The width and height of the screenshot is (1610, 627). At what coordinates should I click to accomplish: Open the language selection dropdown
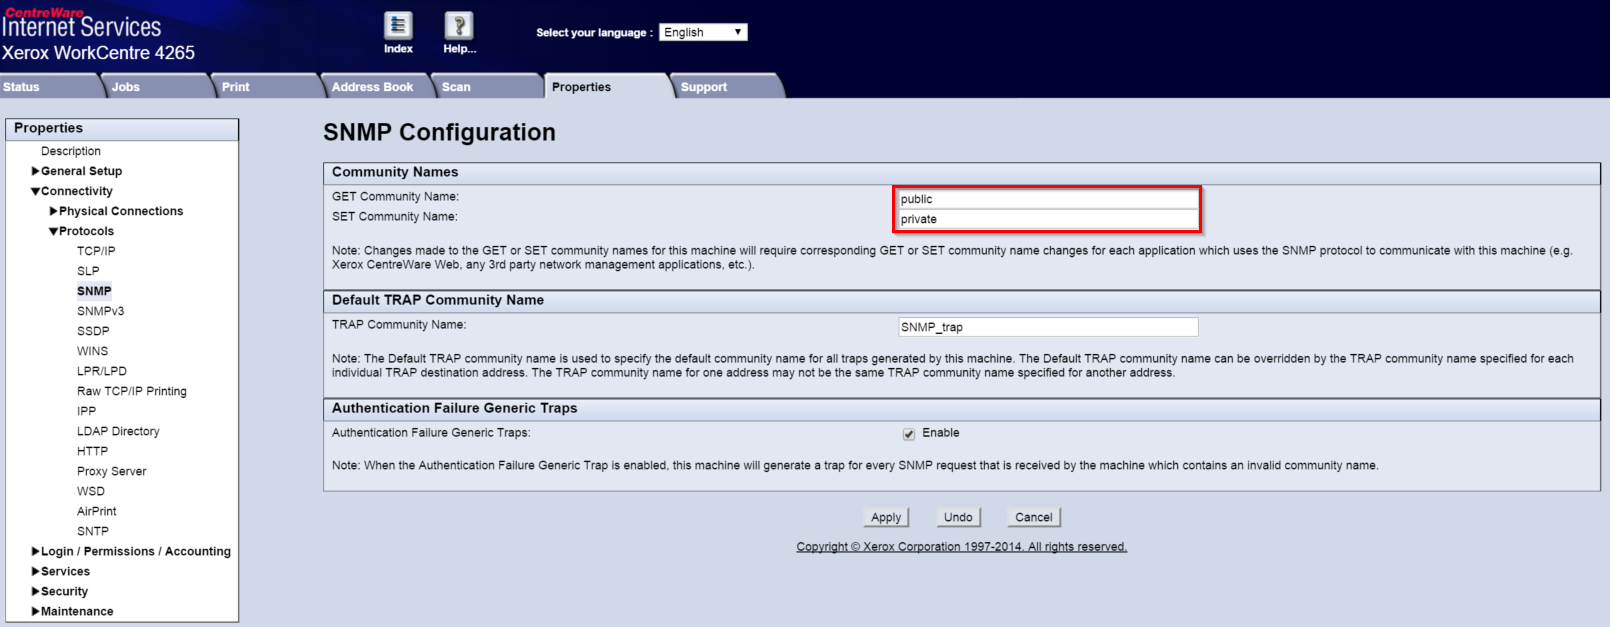click(703, 32)
